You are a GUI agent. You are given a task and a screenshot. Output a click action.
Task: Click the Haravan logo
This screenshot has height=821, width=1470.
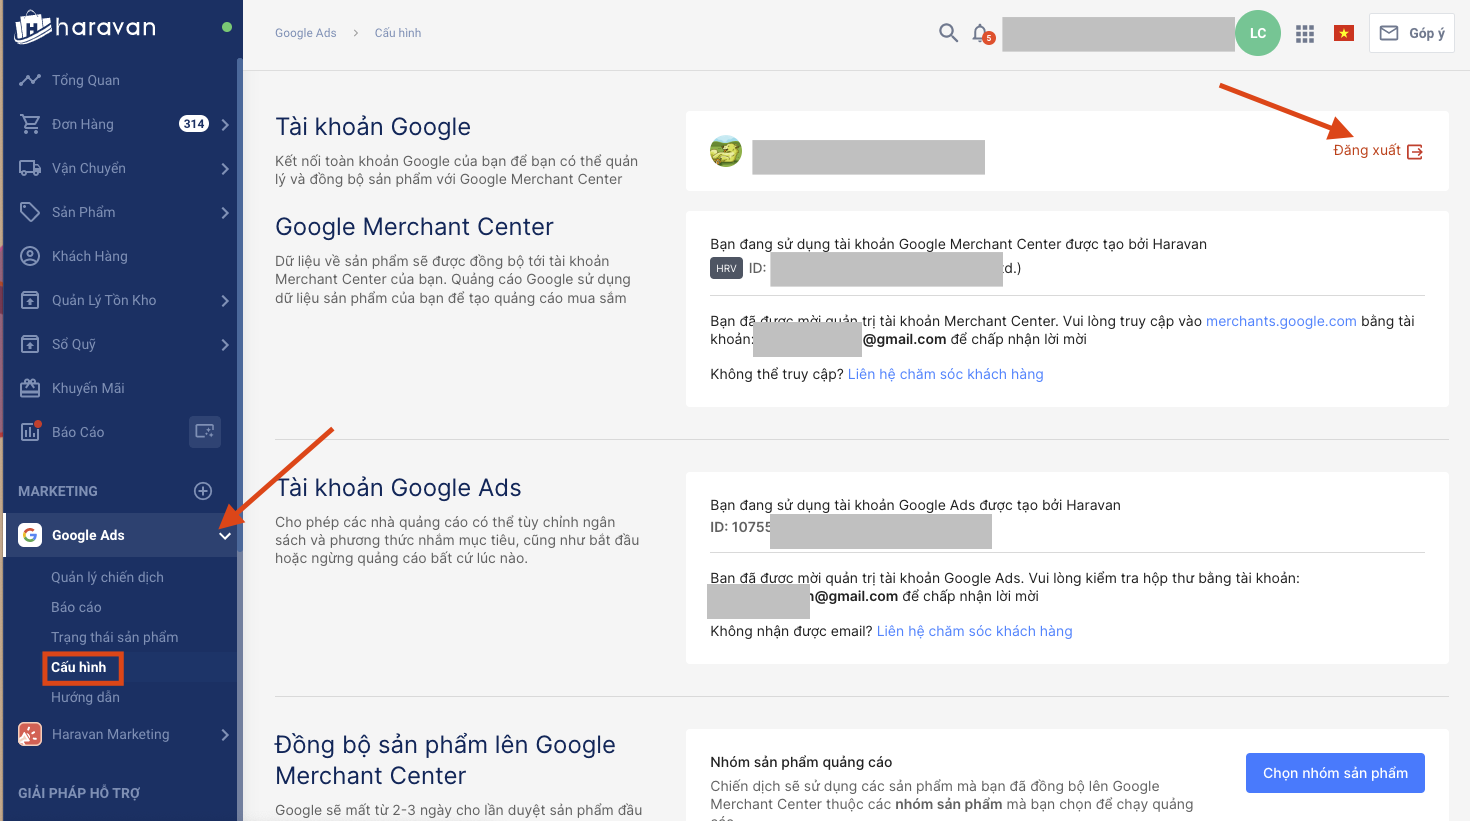[86, 28]
